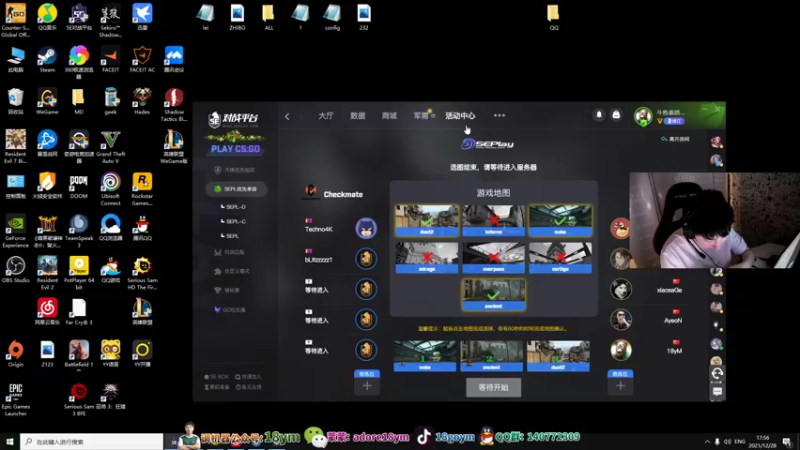Open the Ubisoft Connect shortcut
The width and height of the screenshot is (800, 450).
[110, 189]
